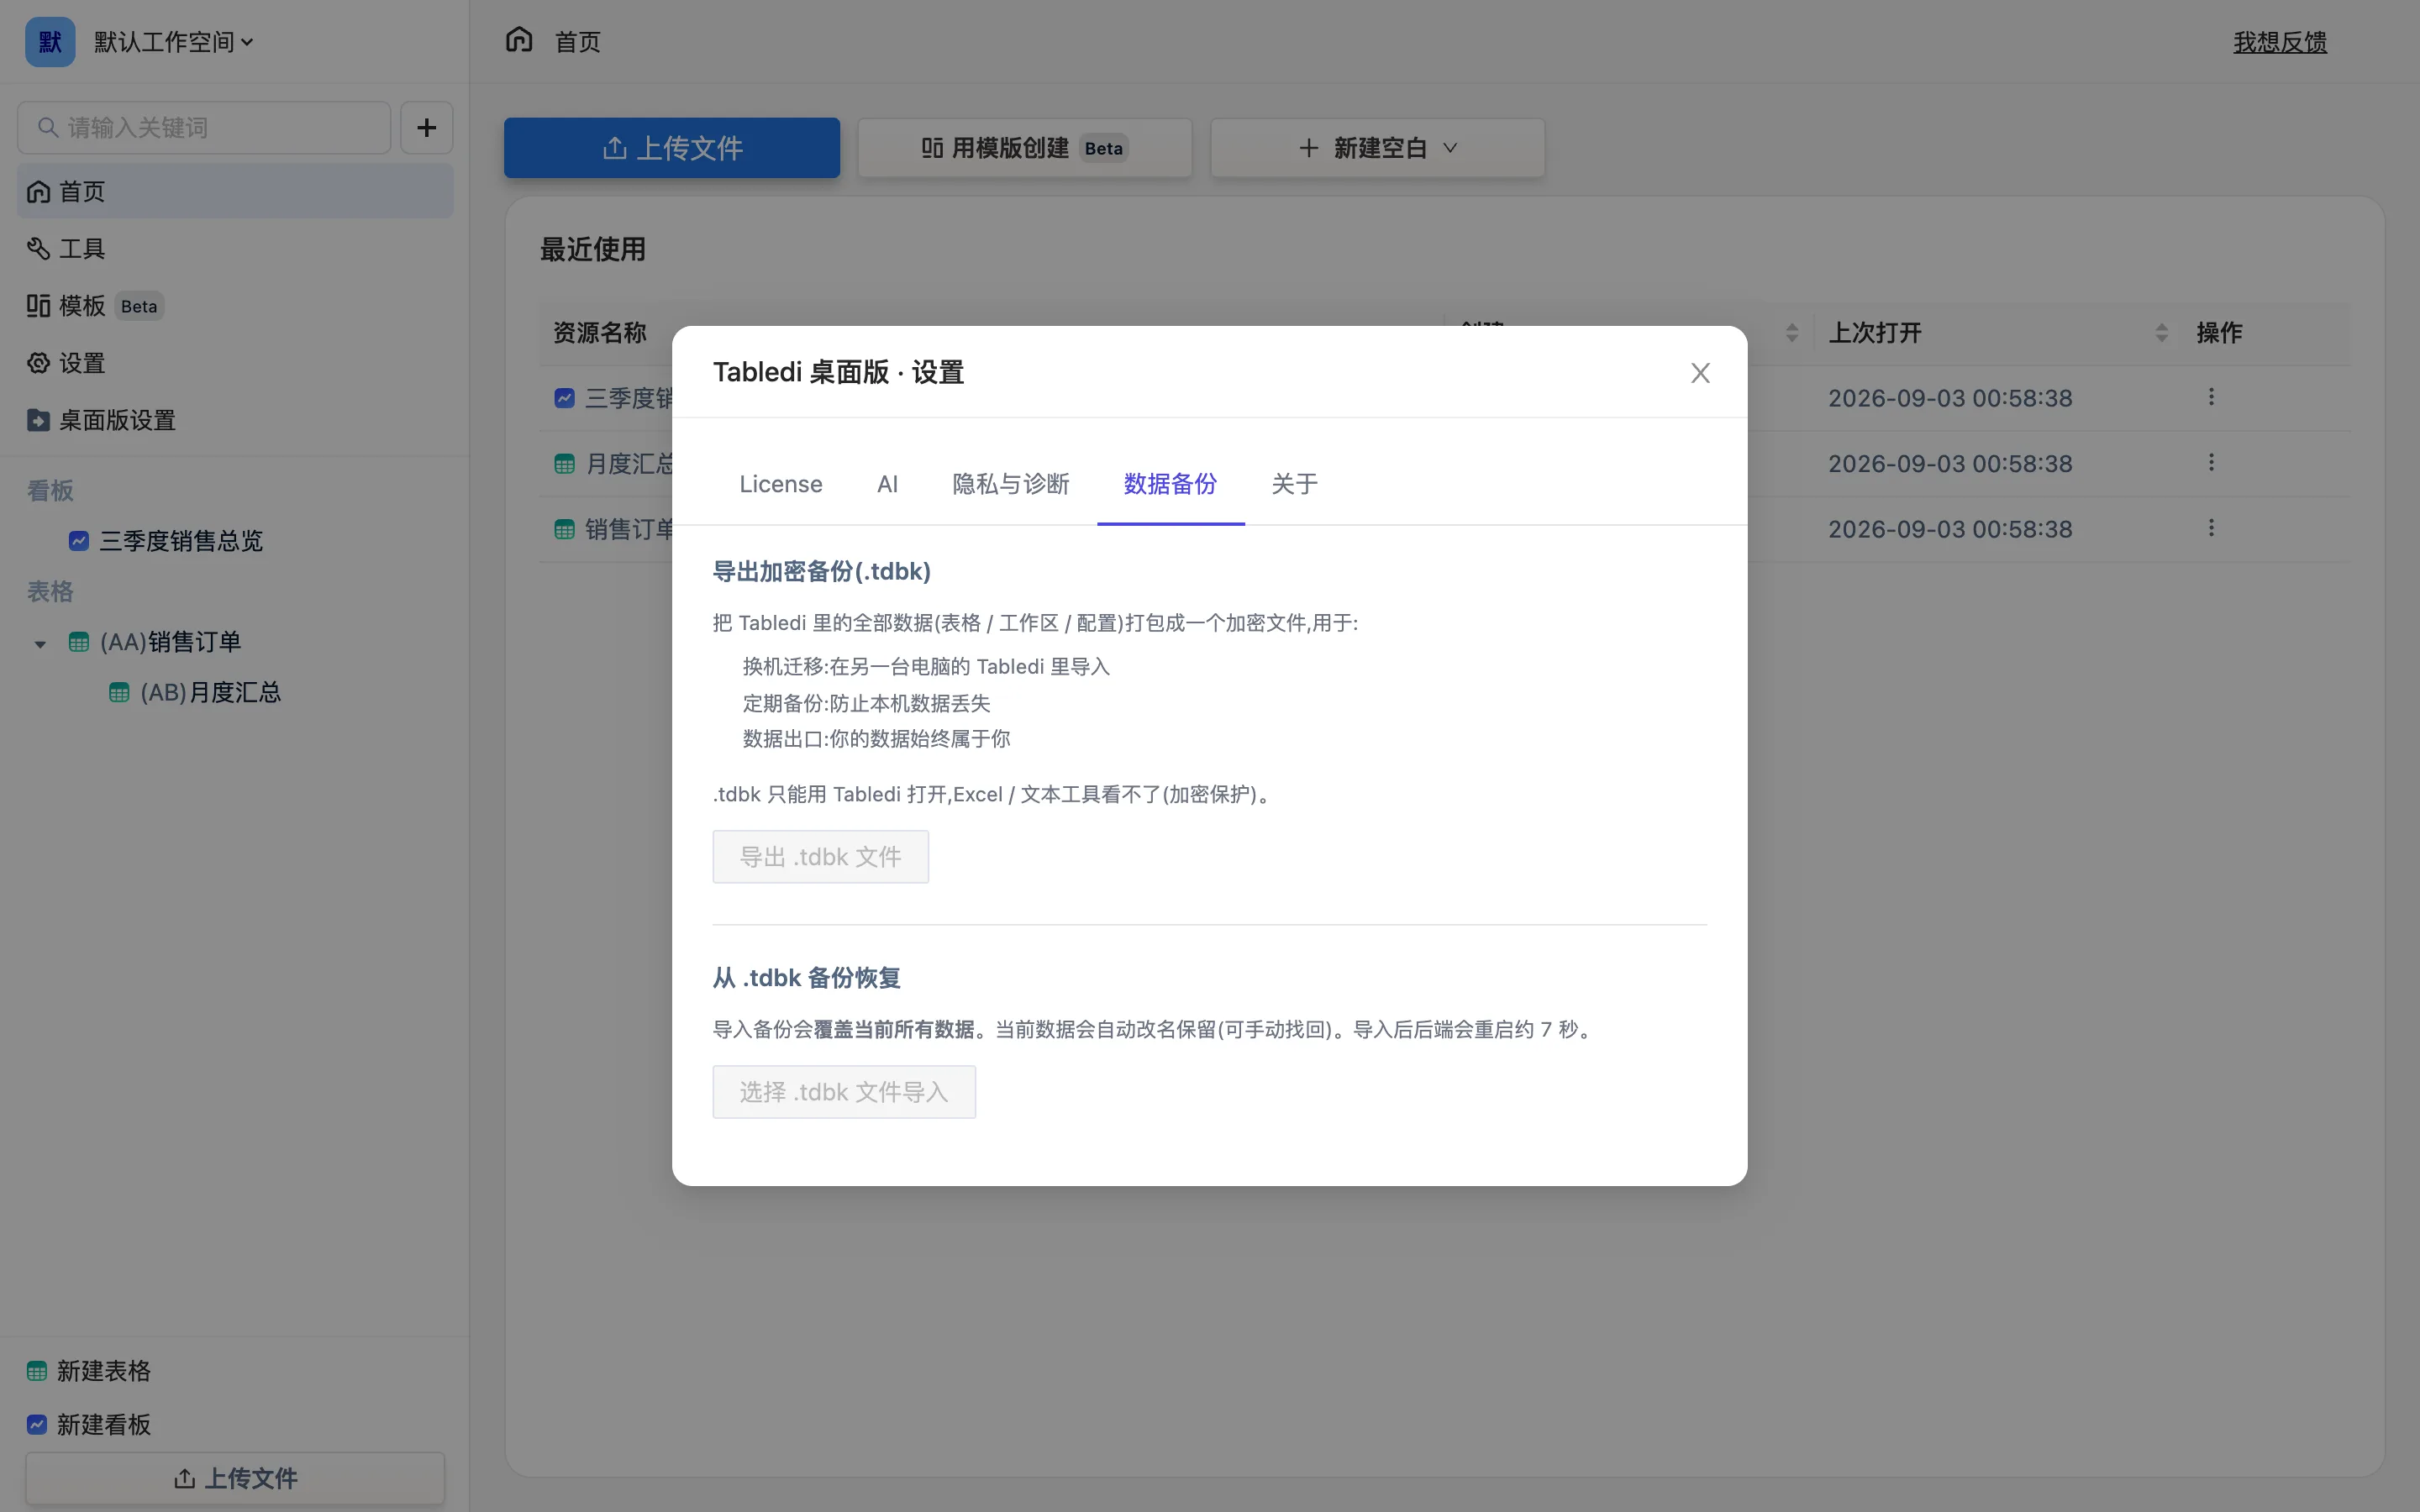The height and width of the screenshot is (1512, 2420).
Task: Open more actions for the second row
Action: 2211,462
